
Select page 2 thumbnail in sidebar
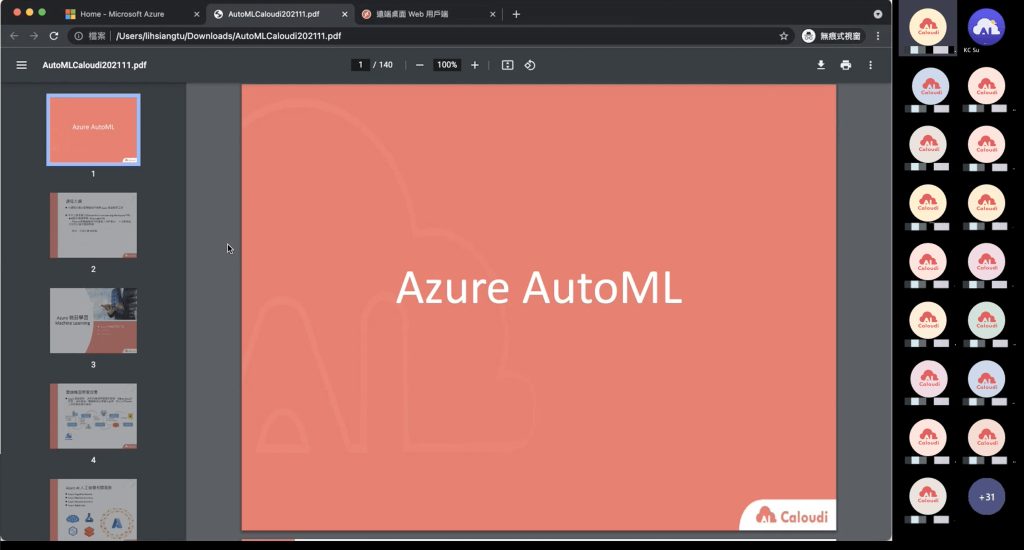point(93,225)
